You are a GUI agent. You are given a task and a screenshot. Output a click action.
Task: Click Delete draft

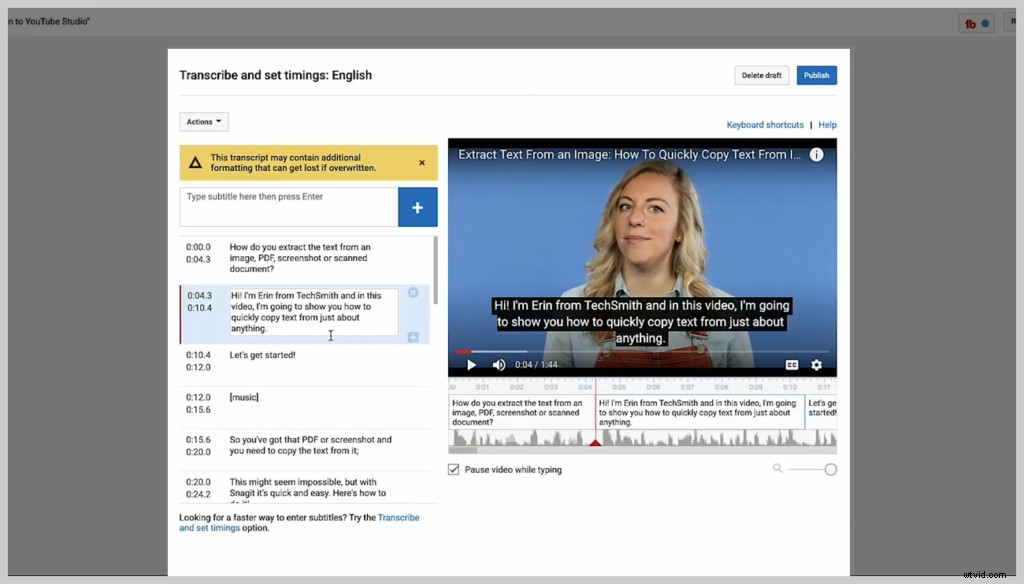click(x=761, y=75)
